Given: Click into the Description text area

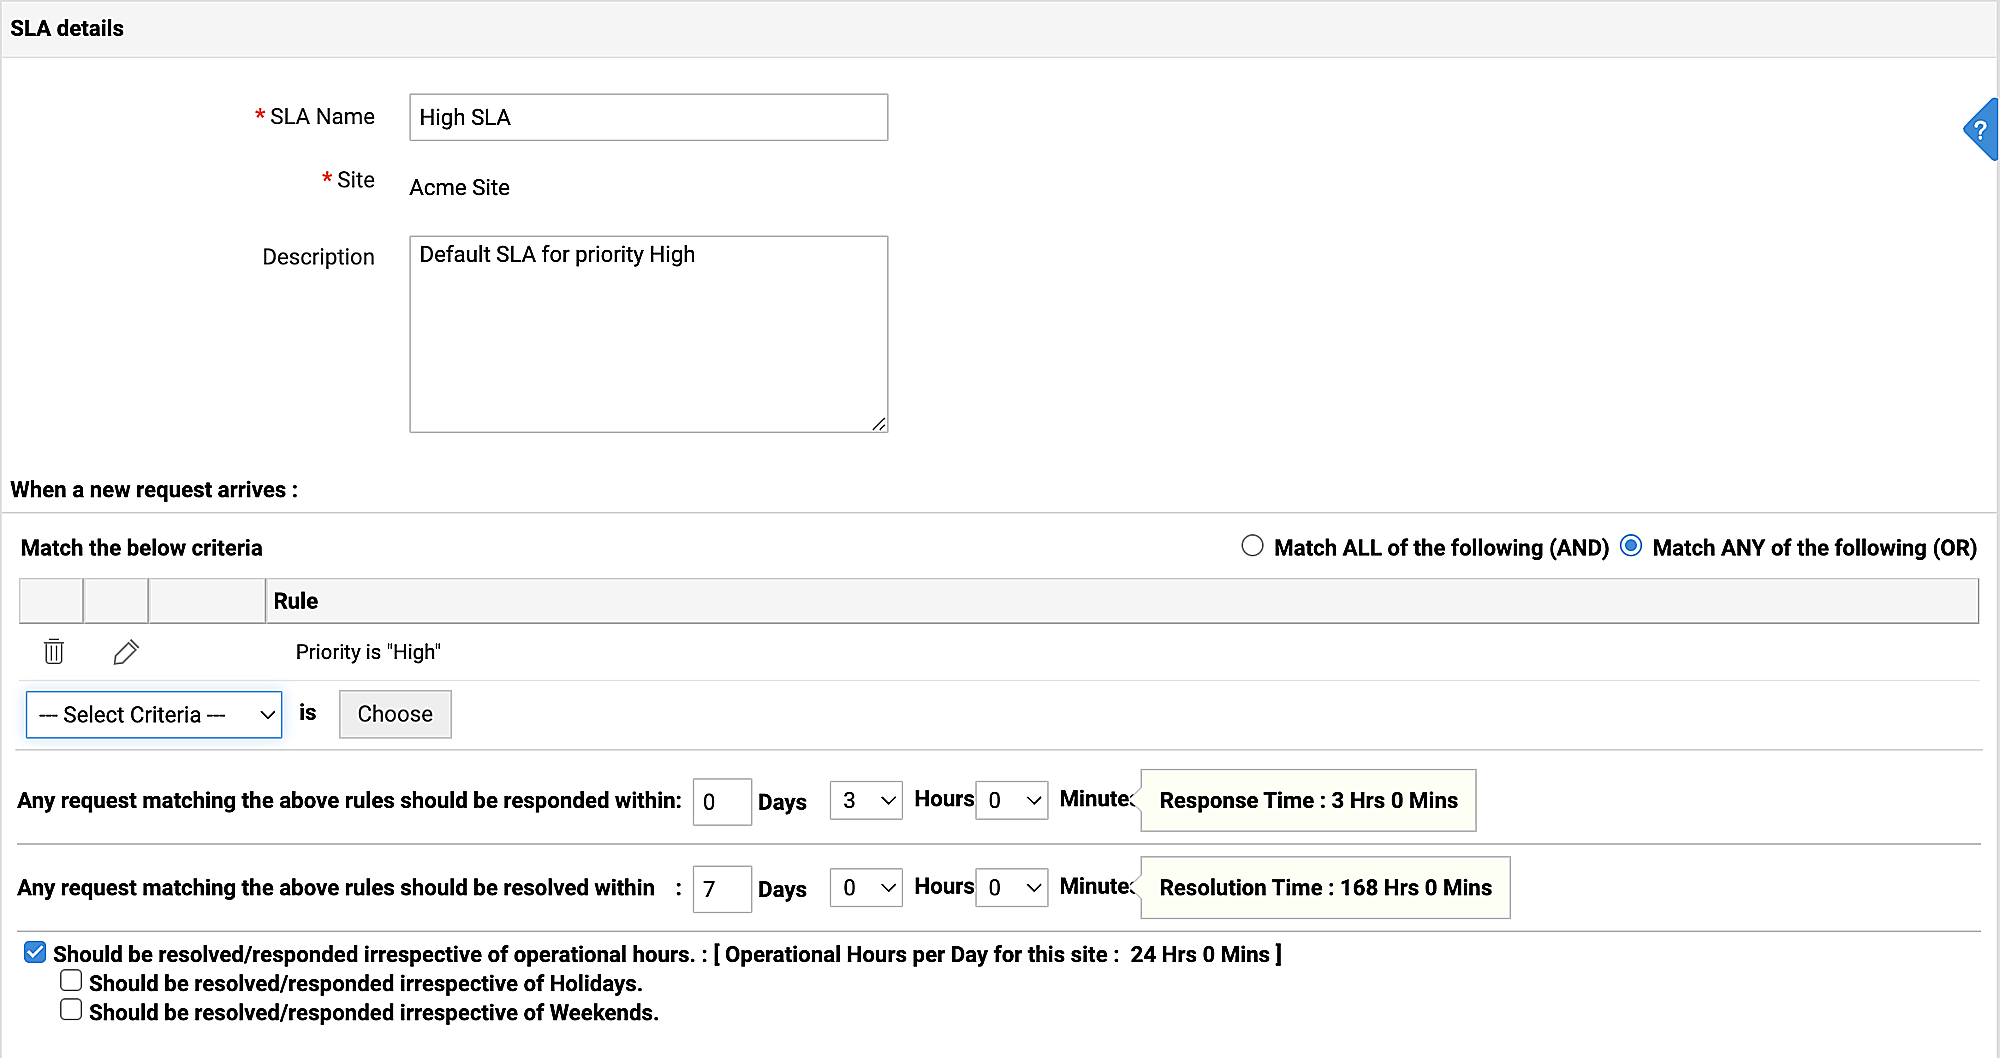Looking at the screenshot, I should coord(648,334).
